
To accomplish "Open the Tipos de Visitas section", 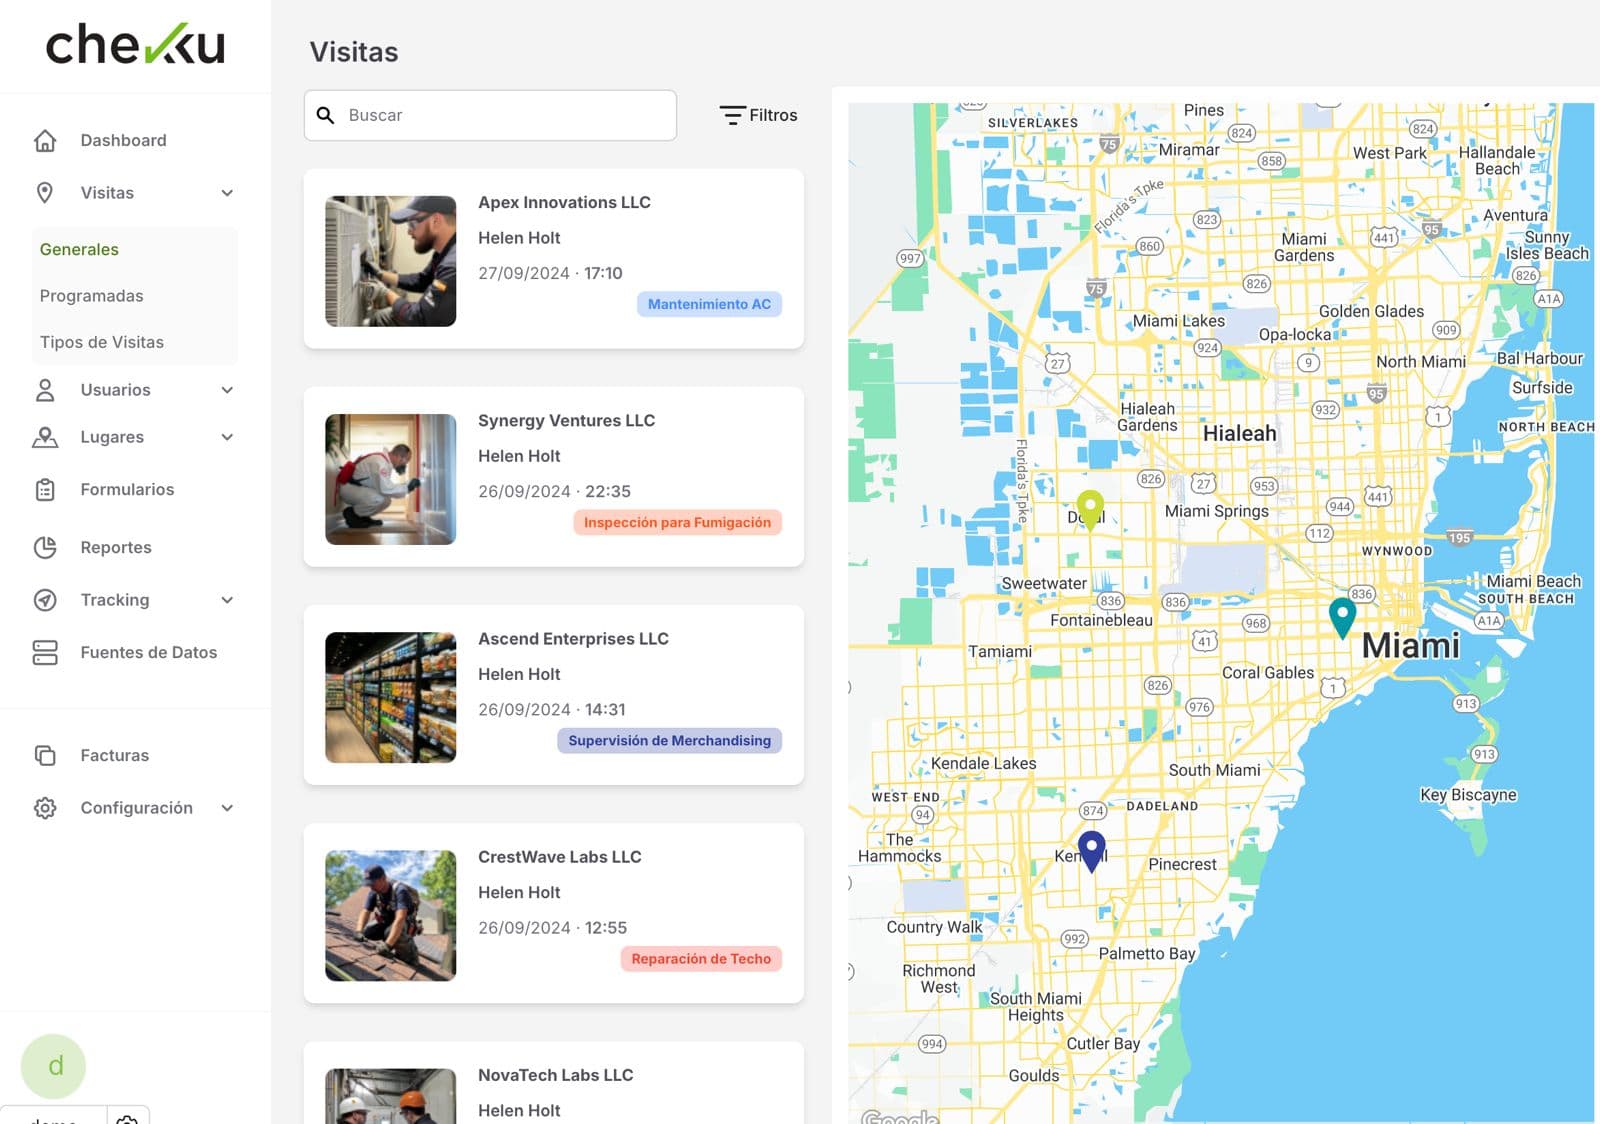I will click(101, 341).
